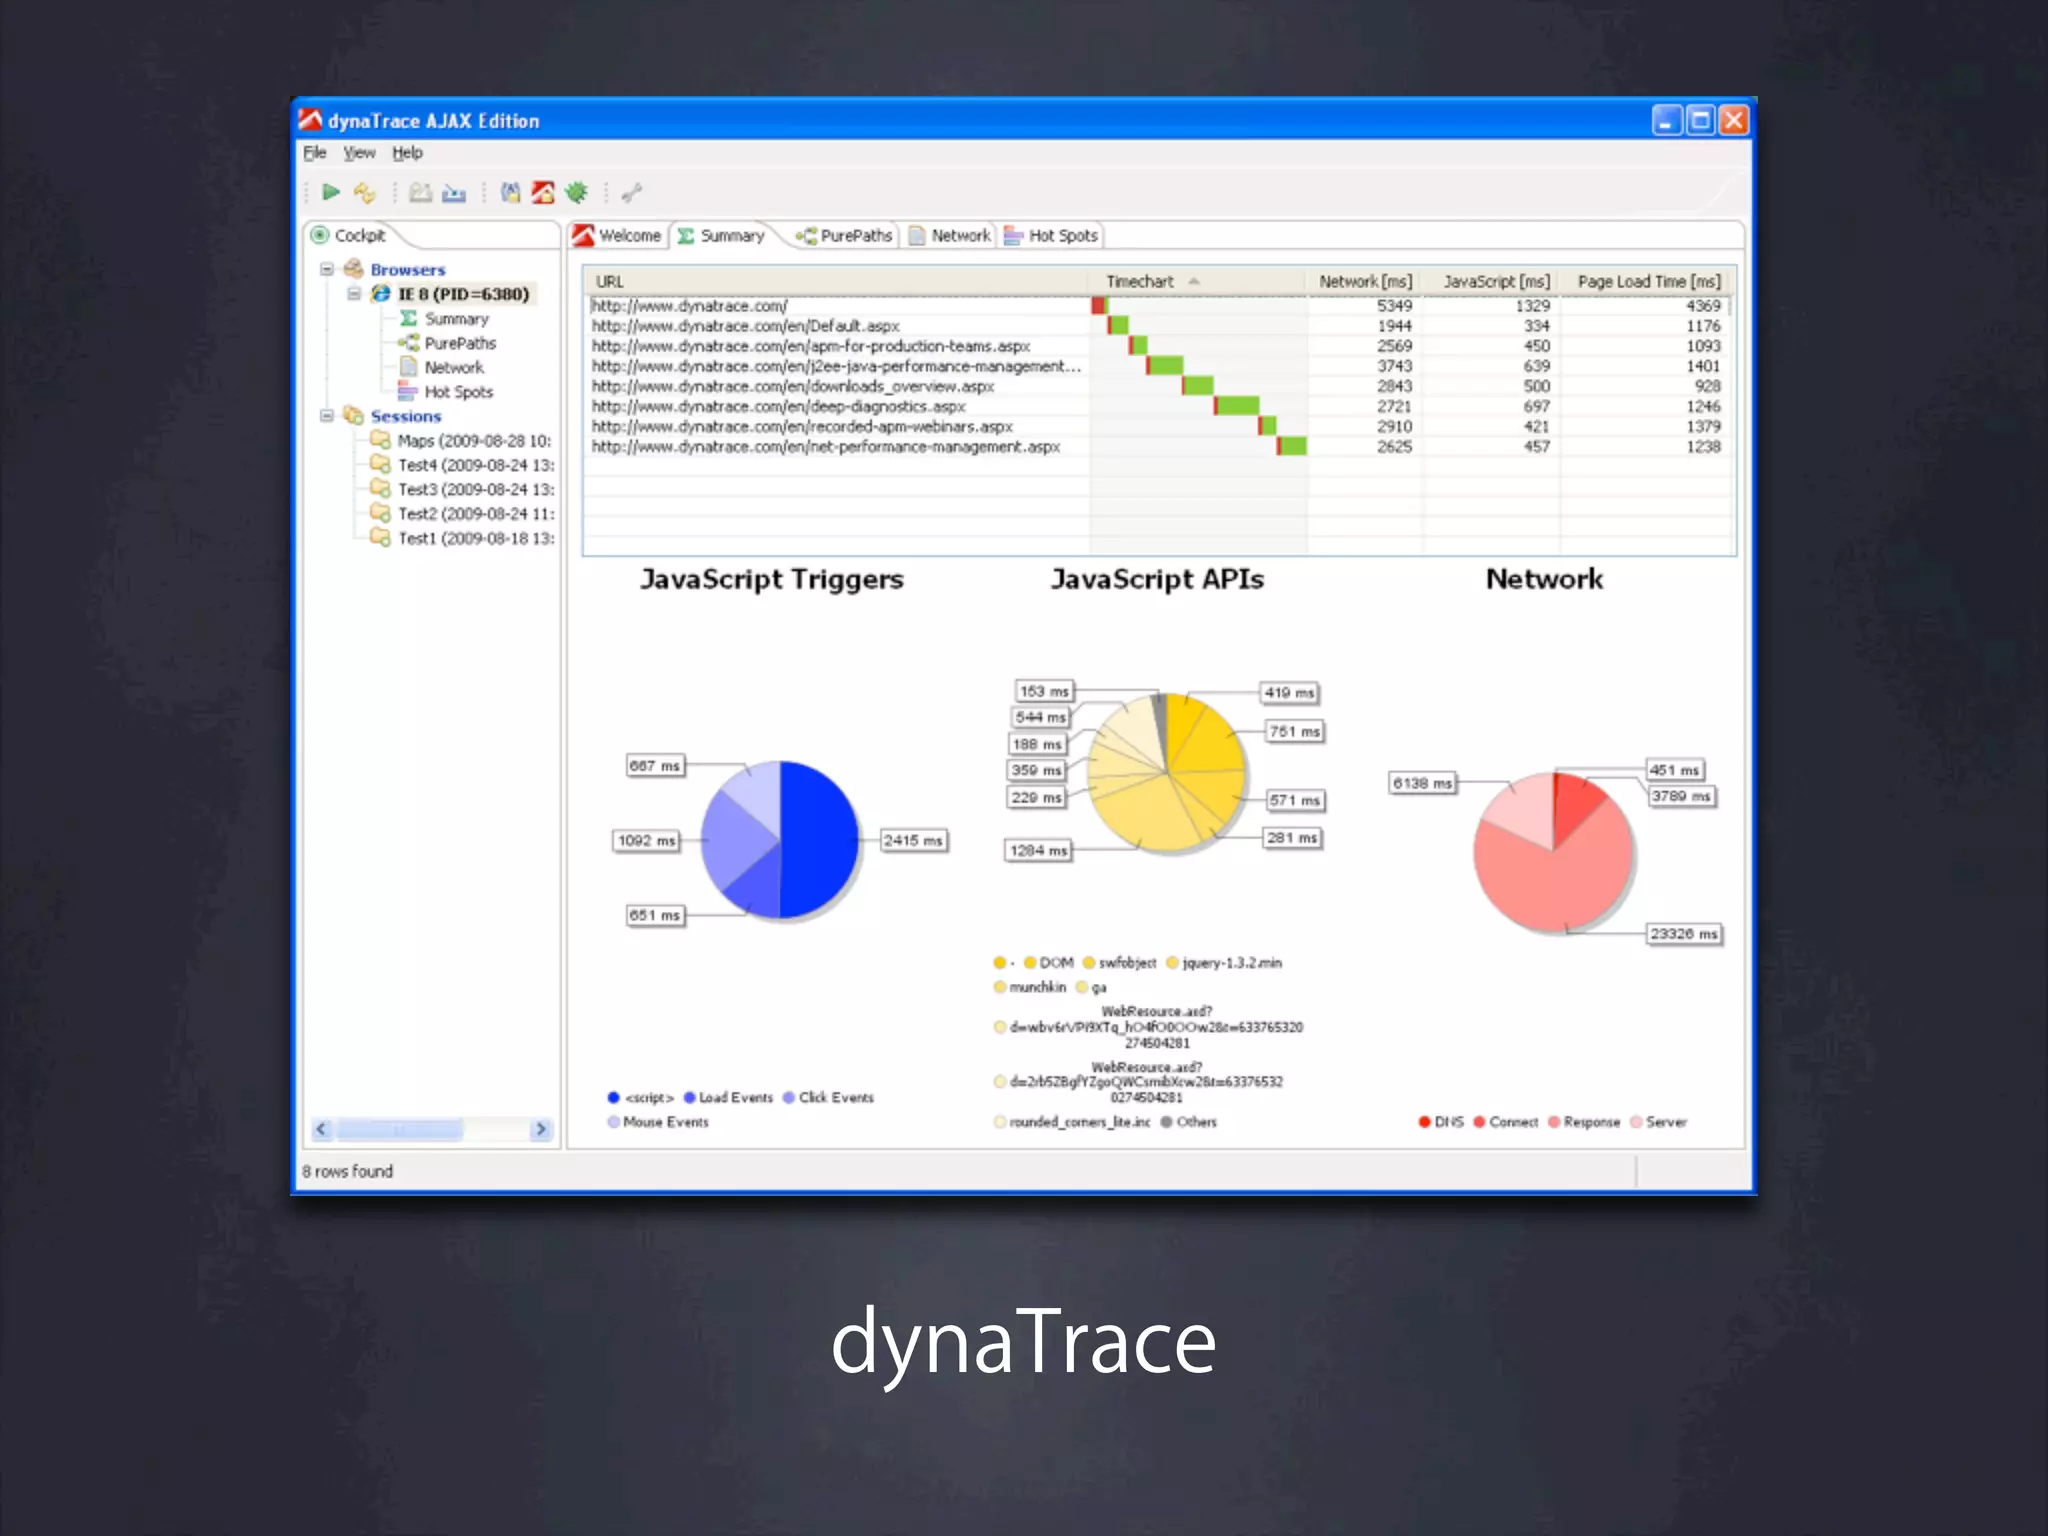Image resolution: width=2048 pixels, height=1536 pixels.
Task: Open the View menu
Action: (359, 153)
